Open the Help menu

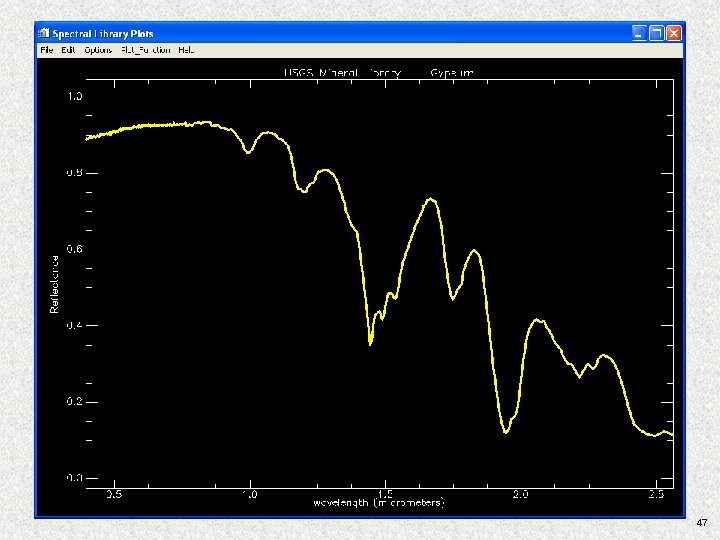[186, 50]
